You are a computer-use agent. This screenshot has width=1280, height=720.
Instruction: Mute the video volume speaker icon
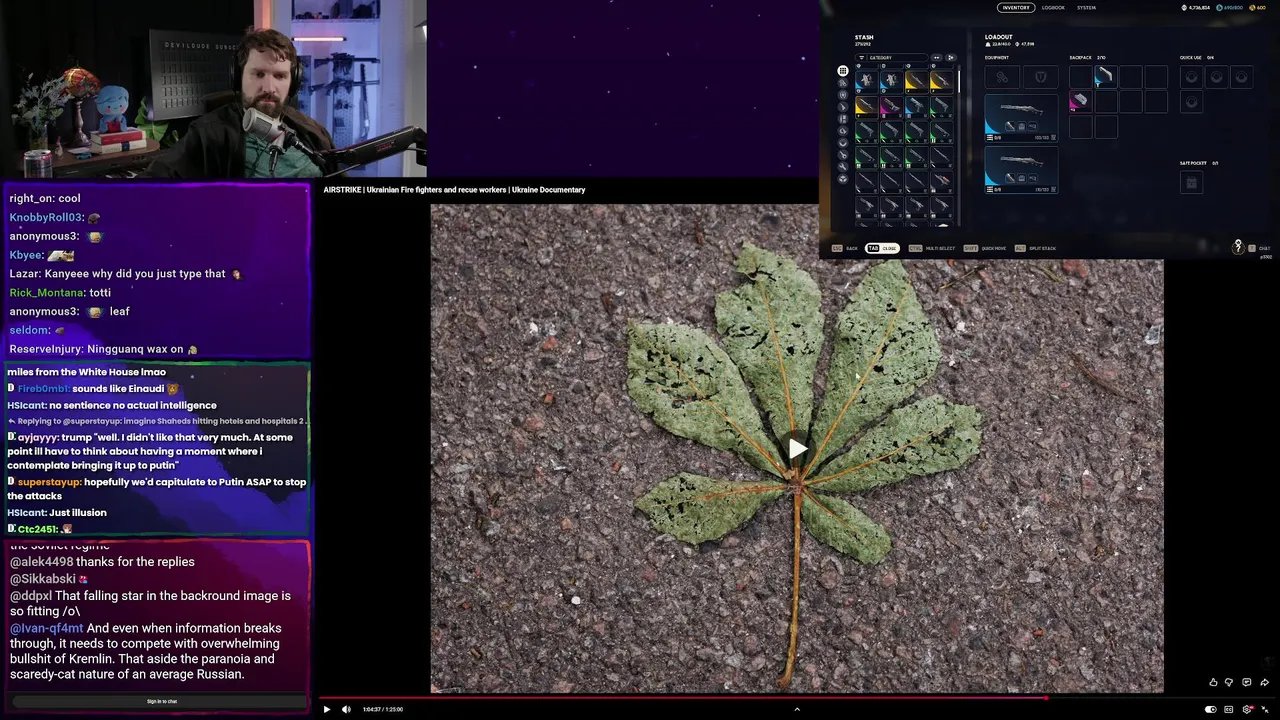click(x=346, y=709)
